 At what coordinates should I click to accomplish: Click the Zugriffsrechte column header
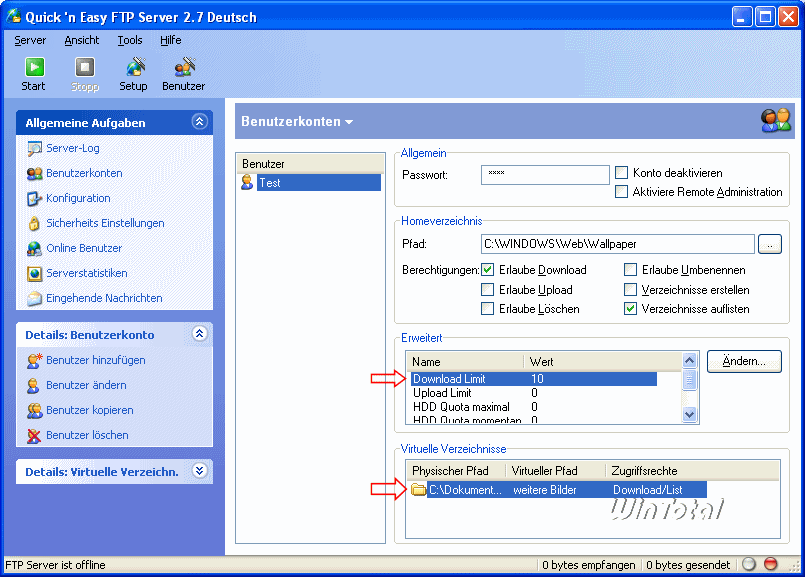692,471
